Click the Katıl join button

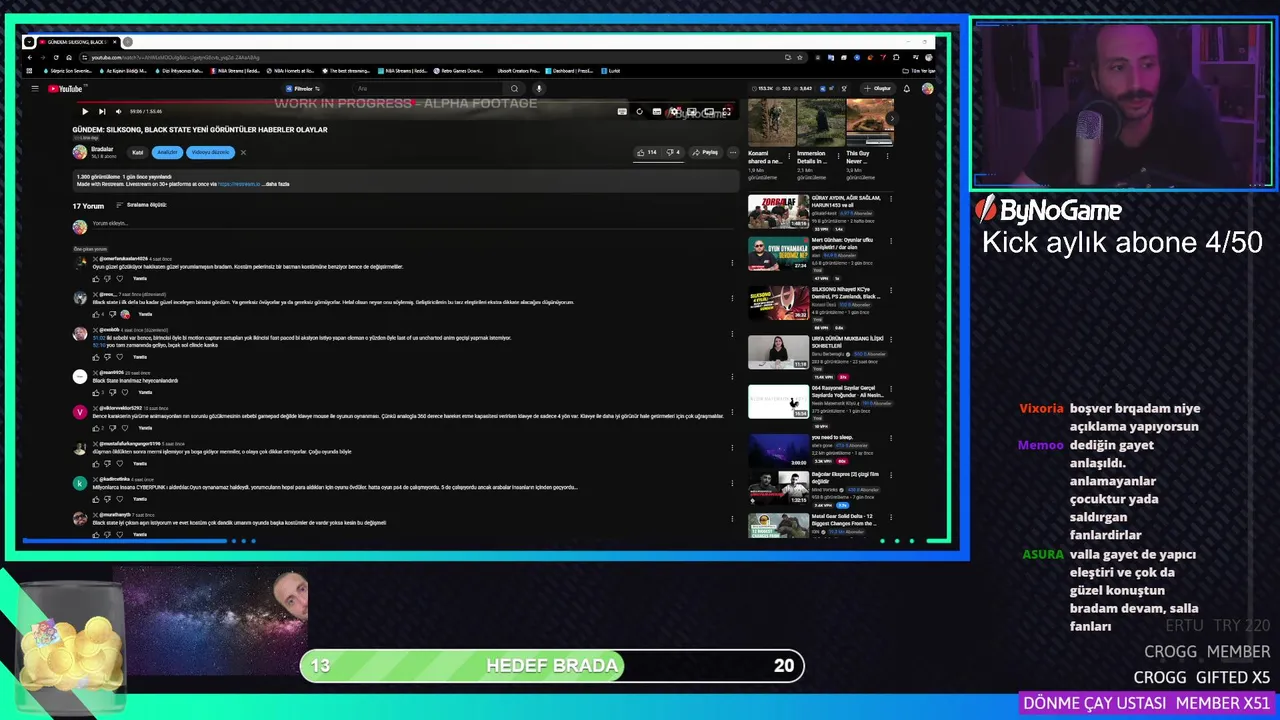pyautogui.click(x=138, y=152)
